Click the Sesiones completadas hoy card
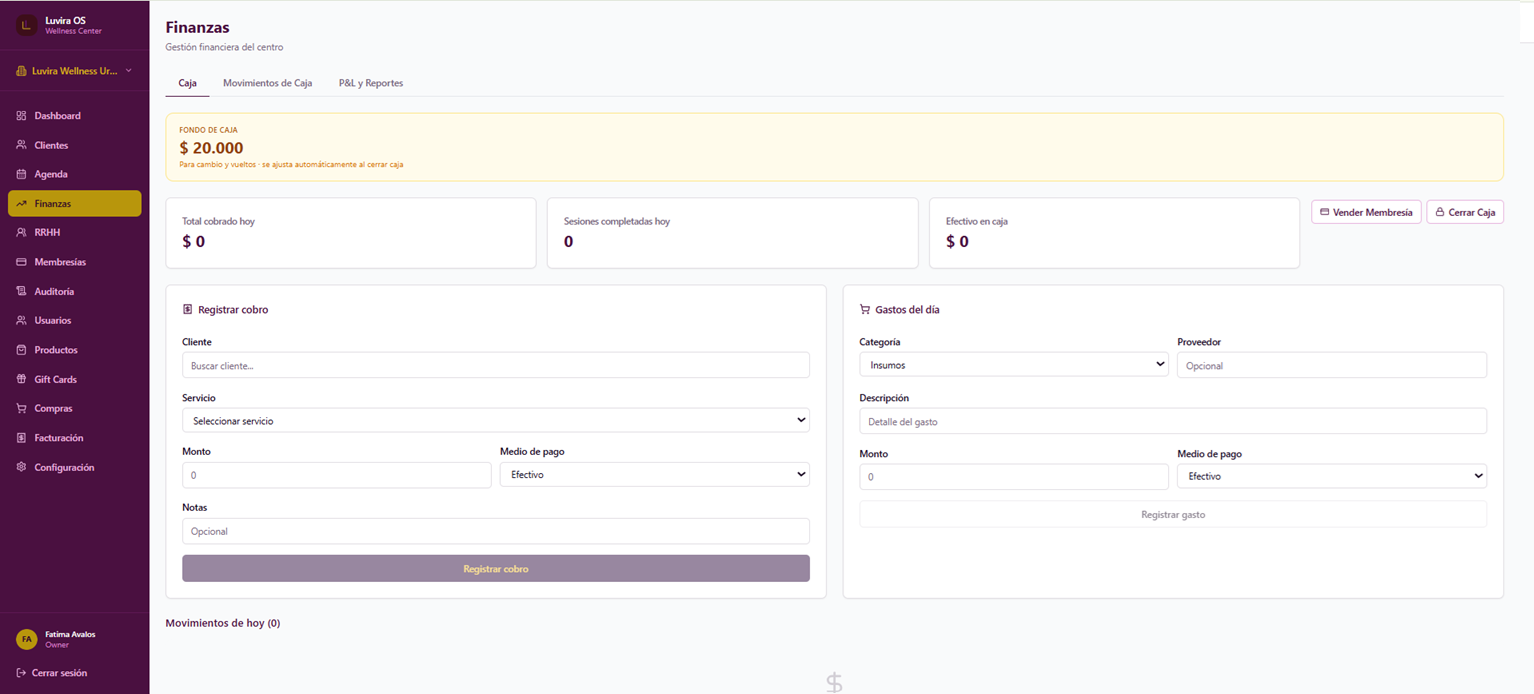Image resolution: width=1534 pixels, height=694 pixels. [733, 233]
